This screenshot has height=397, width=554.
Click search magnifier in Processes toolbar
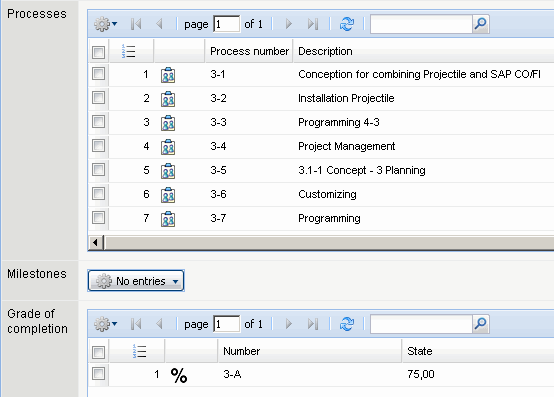point(481,24)
